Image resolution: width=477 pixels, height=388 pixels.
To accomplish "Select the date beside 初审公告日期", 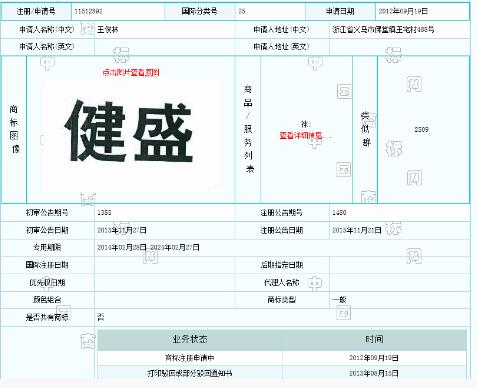I will 122,230.
